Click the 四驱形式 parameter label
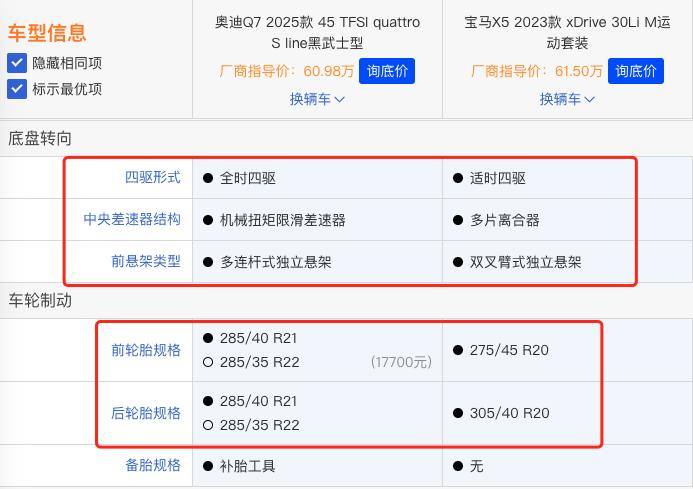693x489 pixels. coord(152,177)
